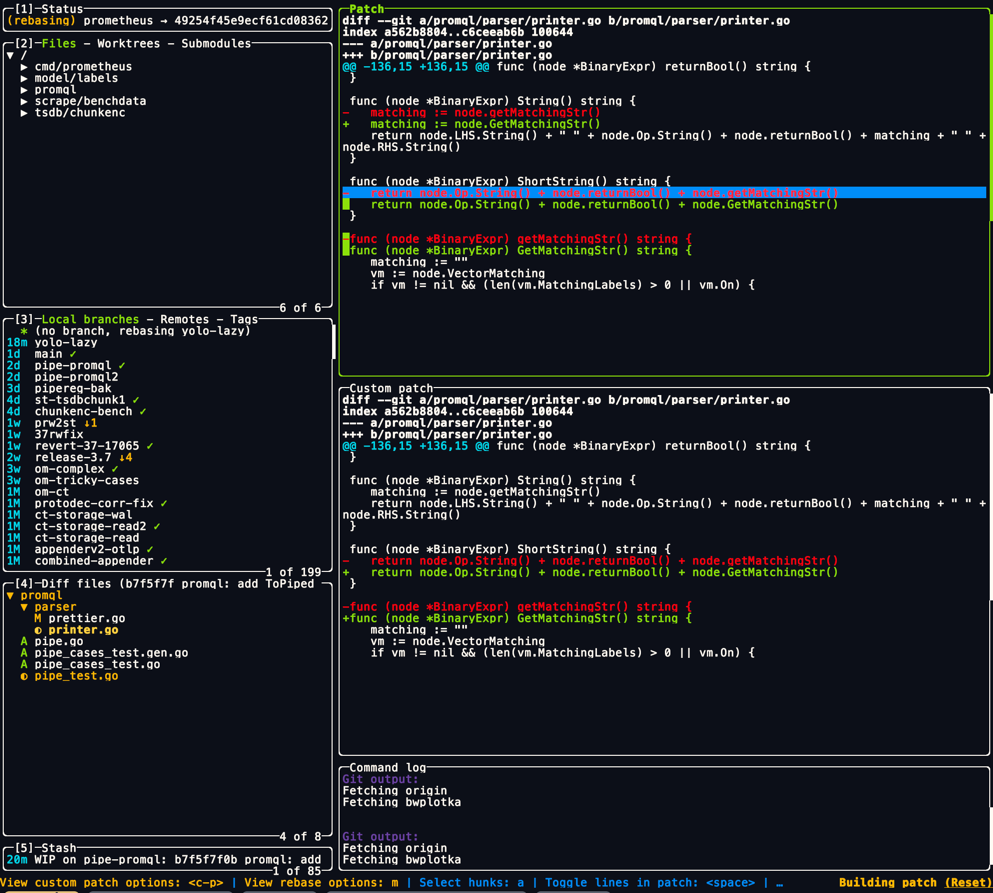Click the asterisk icon marking the rebasing branch
The height and width of the screenshot is (893, 993).
pyautogui.click(x=26, y=330)
